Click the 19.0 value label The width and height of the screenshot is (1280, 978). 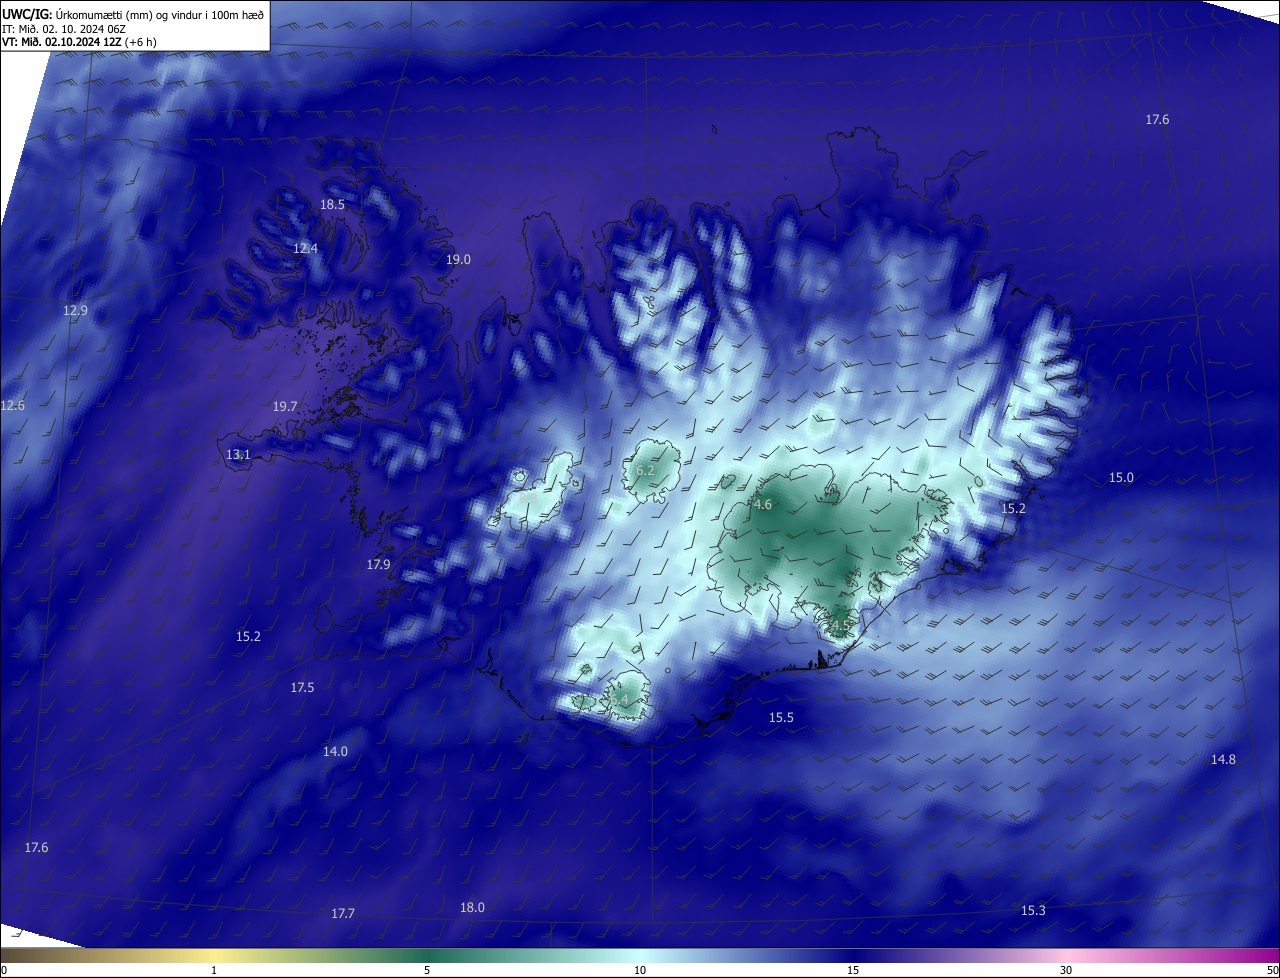[x=458, y=259]
